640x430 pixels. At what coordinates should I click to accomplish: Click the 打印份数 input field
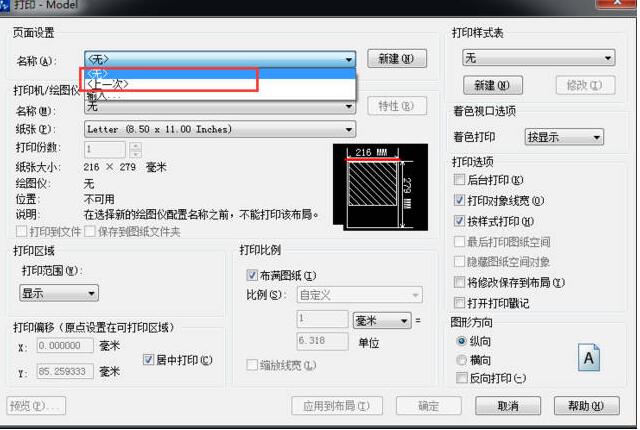(105, 149)
